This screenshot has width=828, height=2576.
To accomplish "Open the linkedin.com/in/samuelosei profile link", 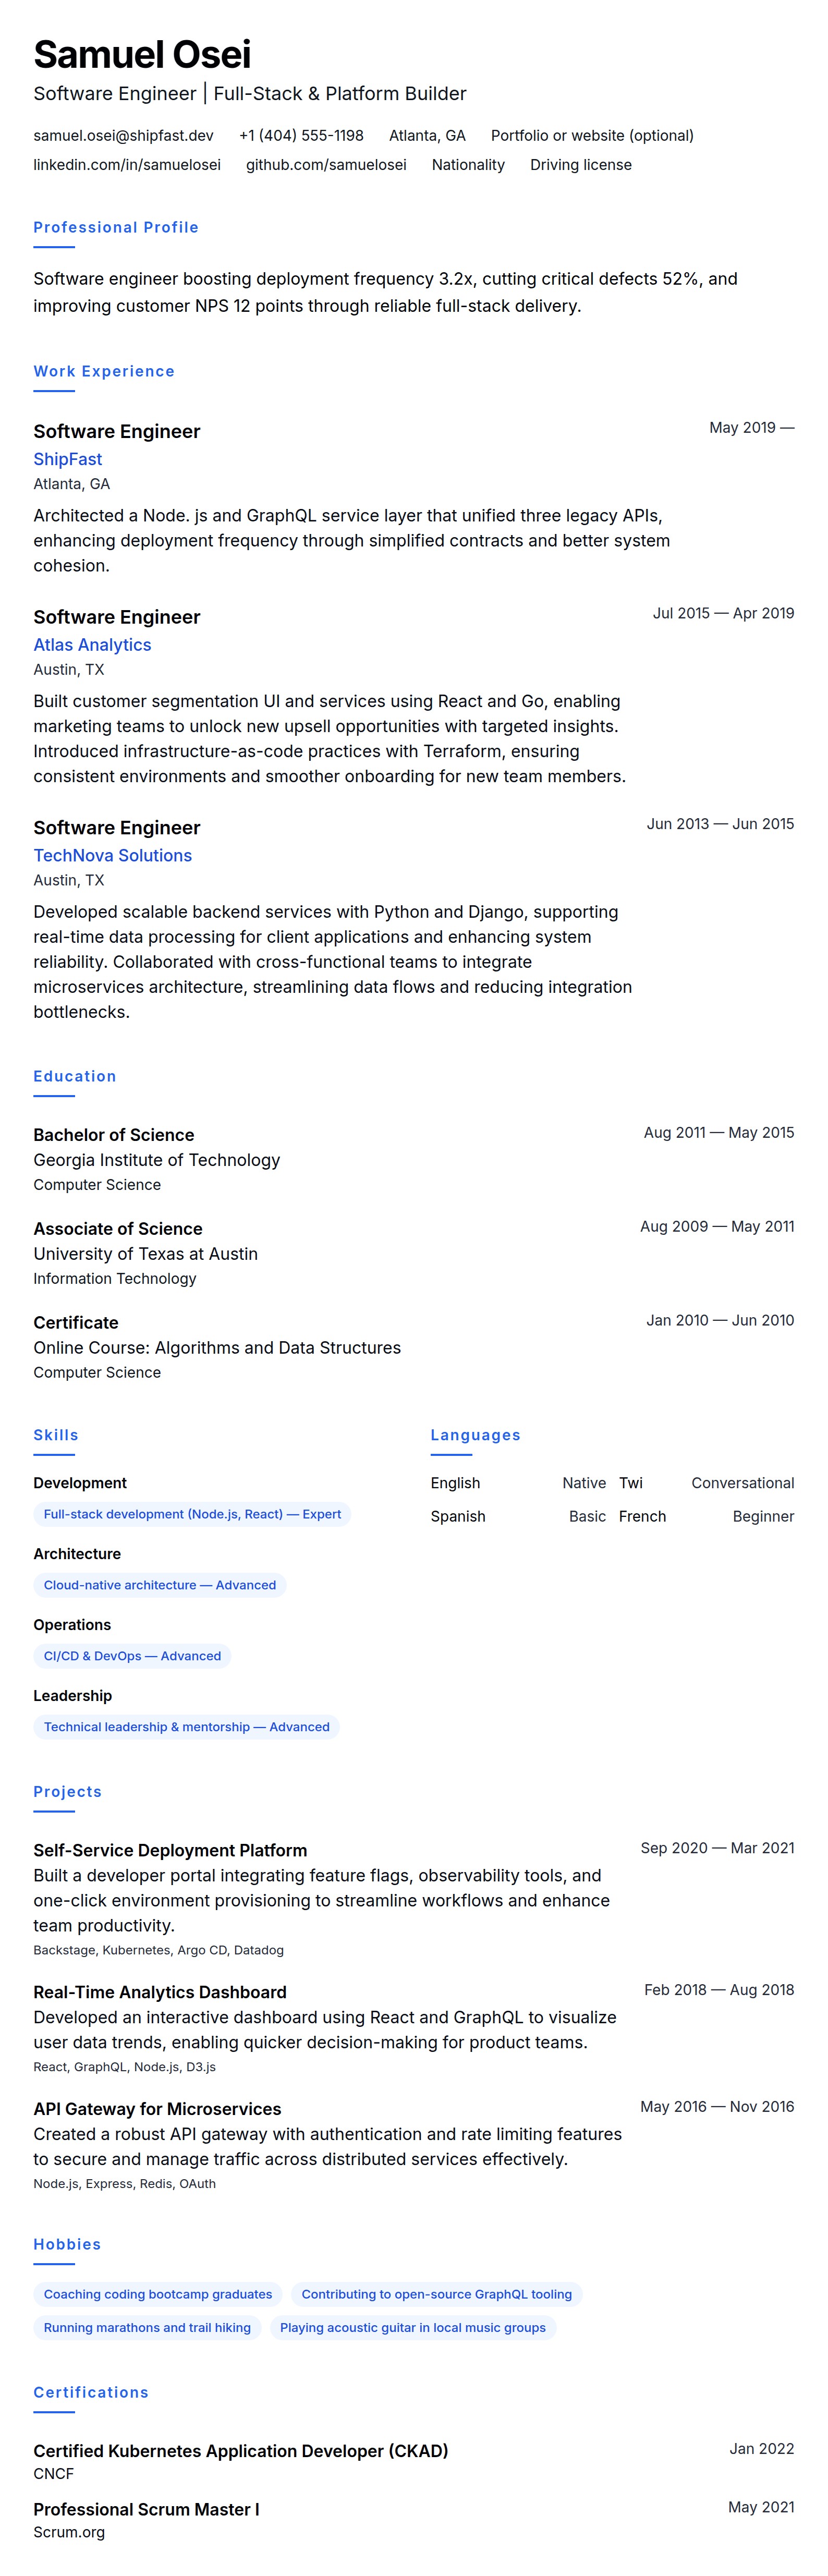I will pos(127,165).
